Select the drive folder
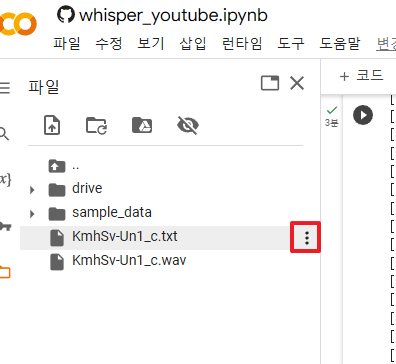The image size is (396, 364). (x=87, y=188)
